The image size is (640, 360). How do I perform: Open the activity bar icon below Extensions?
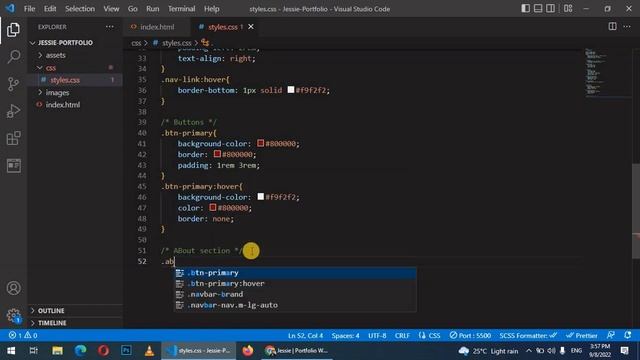(13, 165)
